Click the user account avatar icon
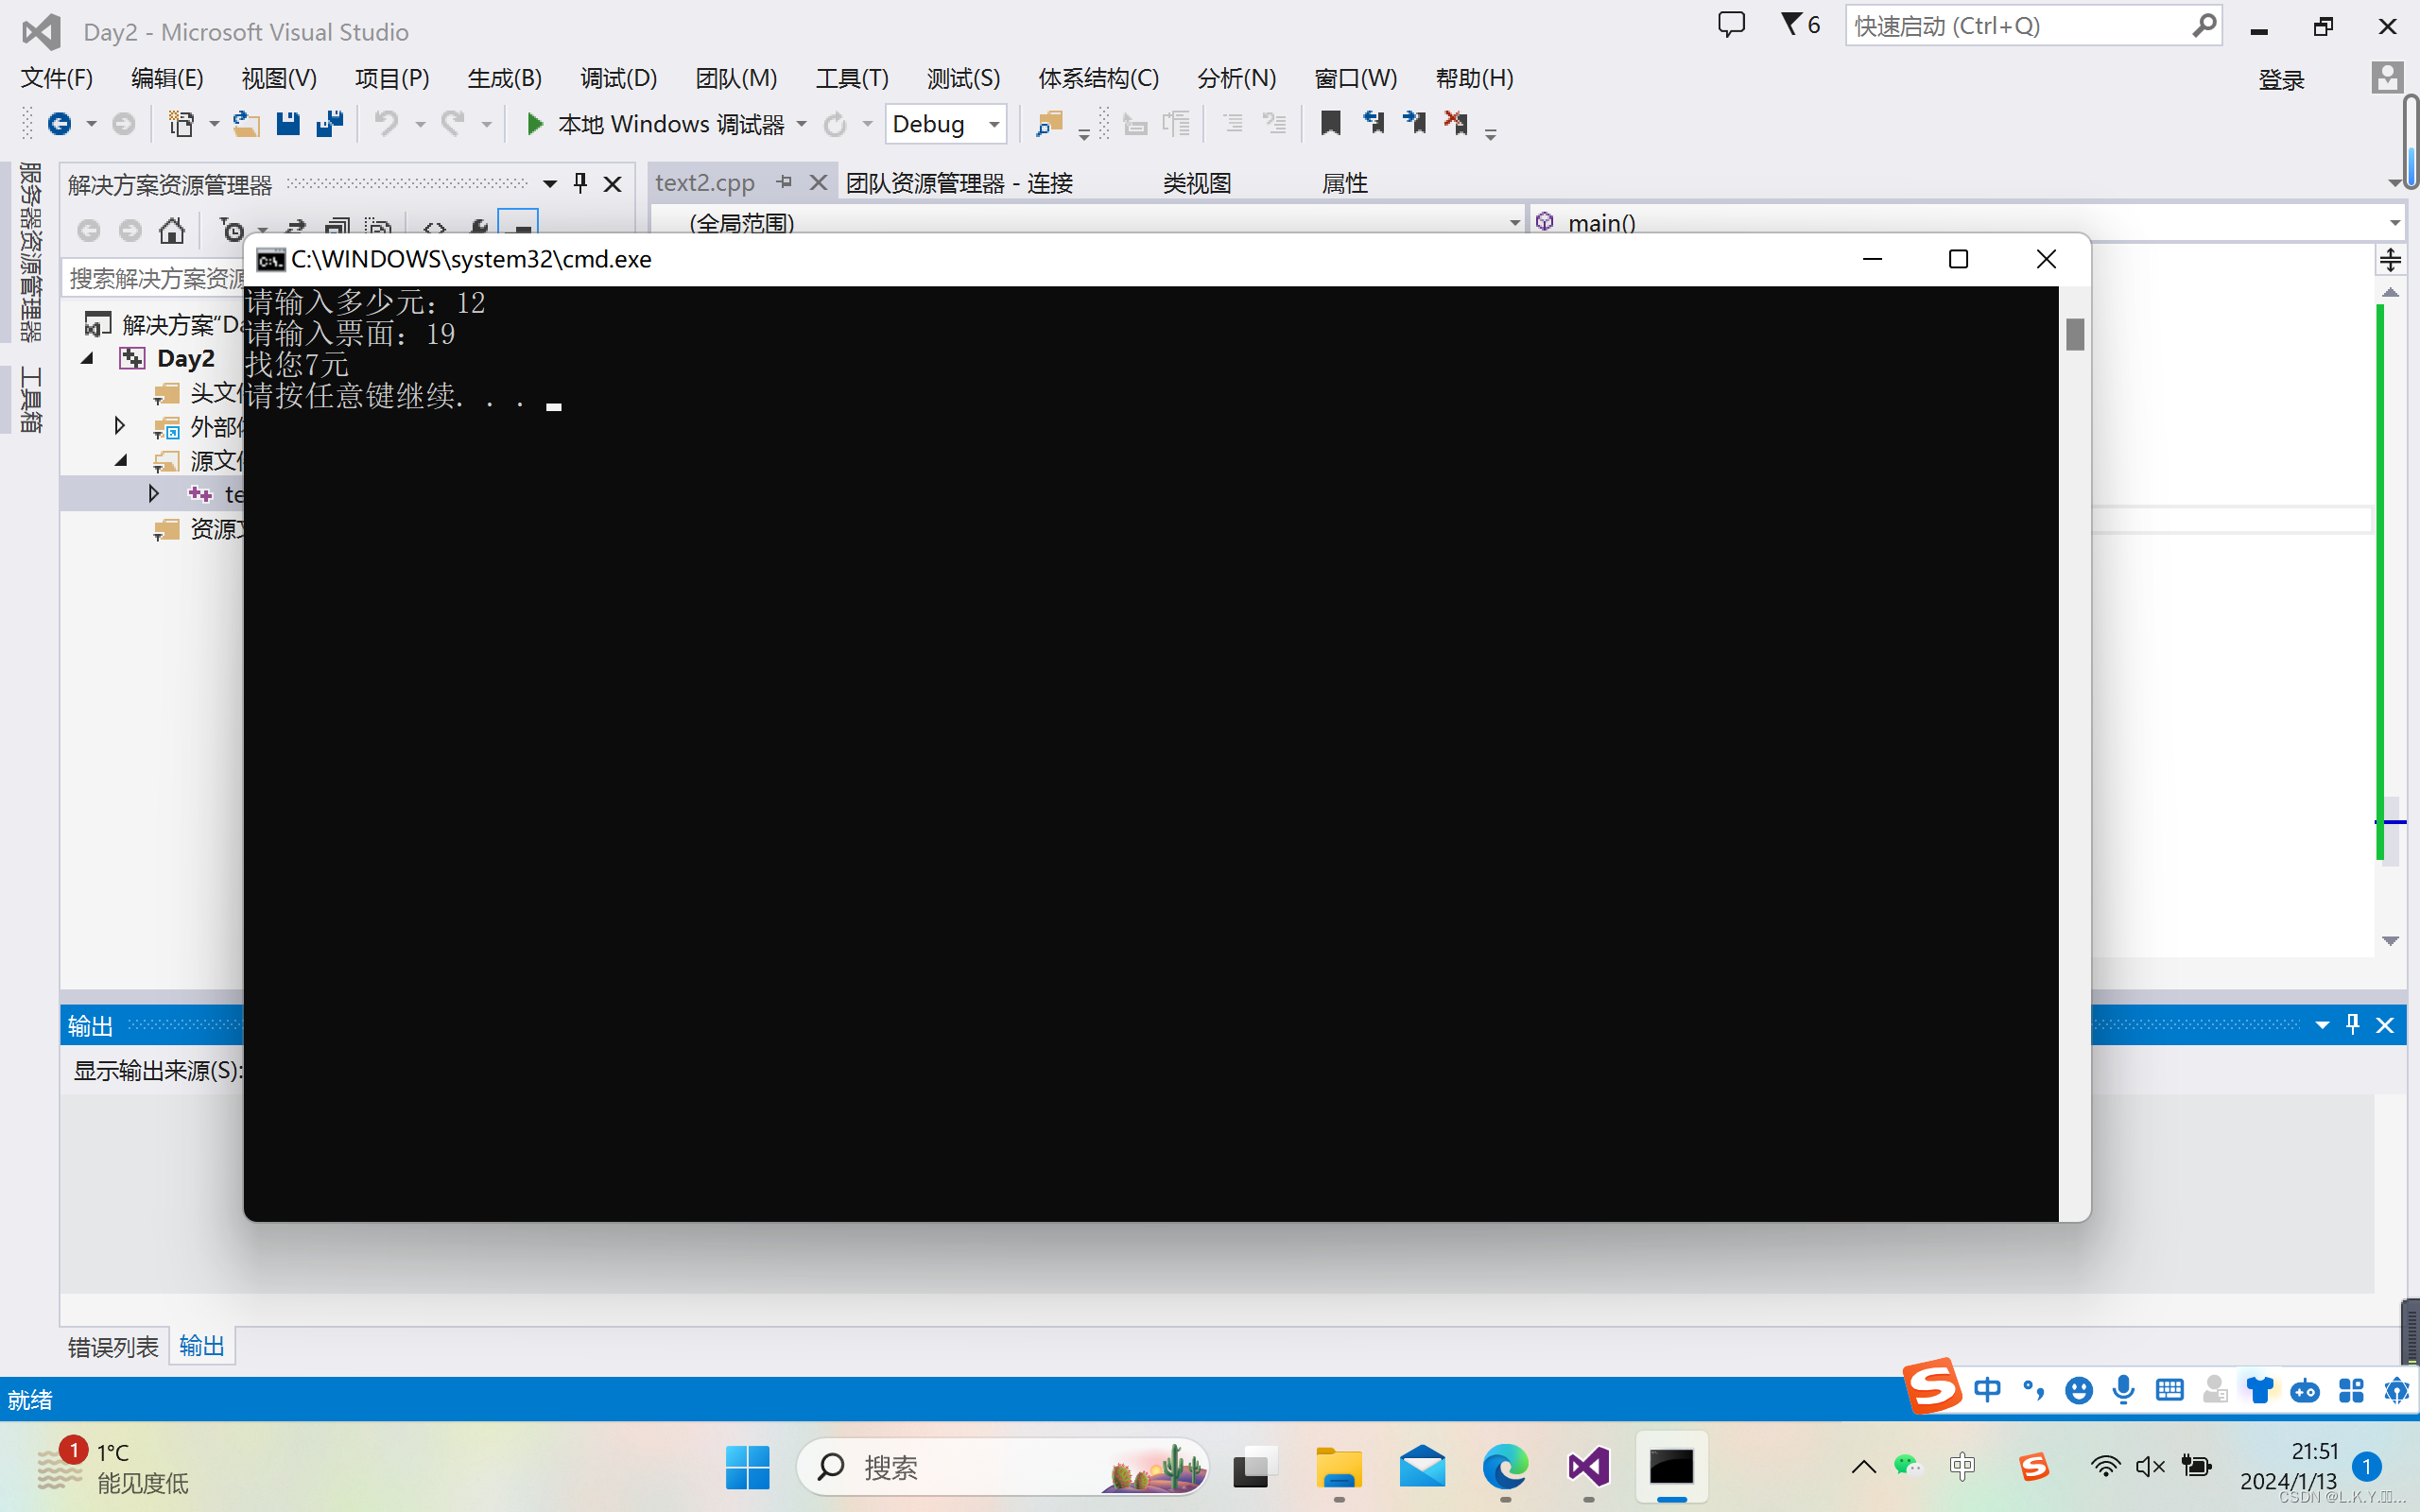2420x1512 pixels. [x=2387, y=78]
